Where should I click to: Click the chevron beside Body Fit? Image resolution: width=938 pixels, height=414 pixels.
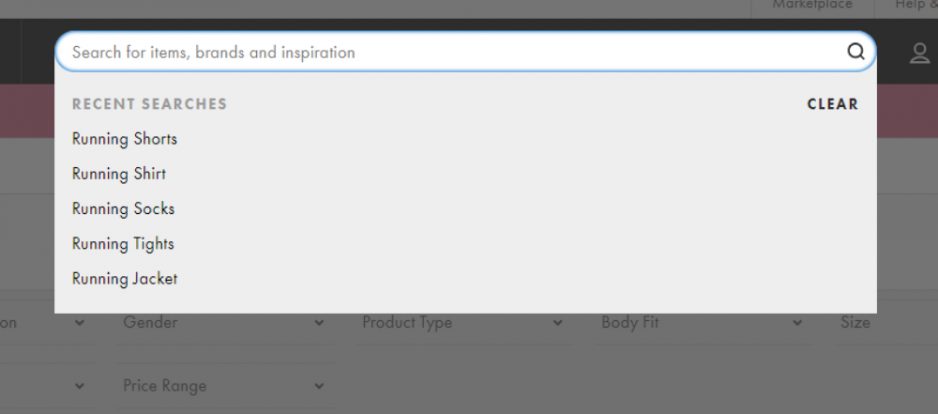[797, 323]
